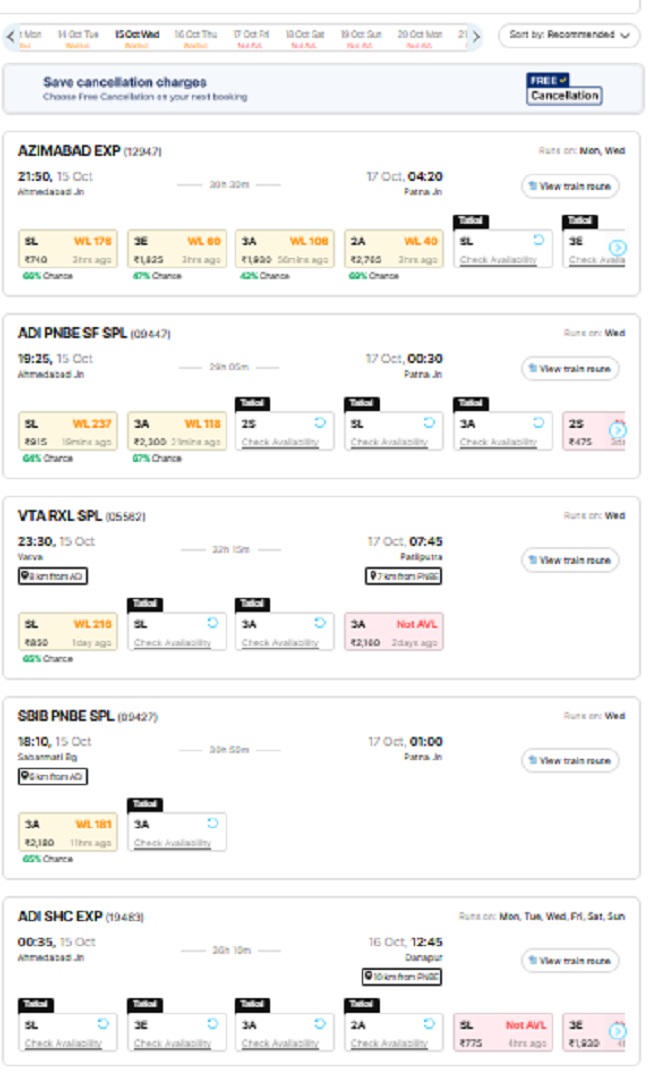Select 17 Oct Fri date tab
This screenshot has height=1086, width=650.
tap(251, 38)
